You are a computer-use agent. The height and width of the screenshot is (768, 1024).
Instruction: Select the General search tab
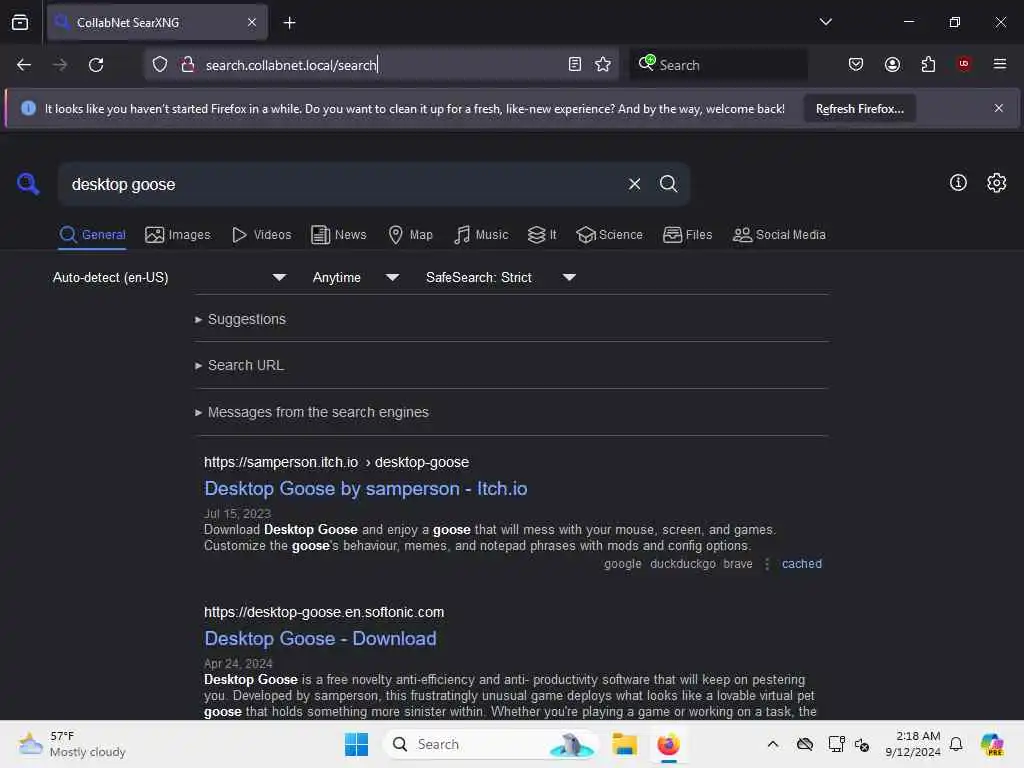click(x=92, y=234)
